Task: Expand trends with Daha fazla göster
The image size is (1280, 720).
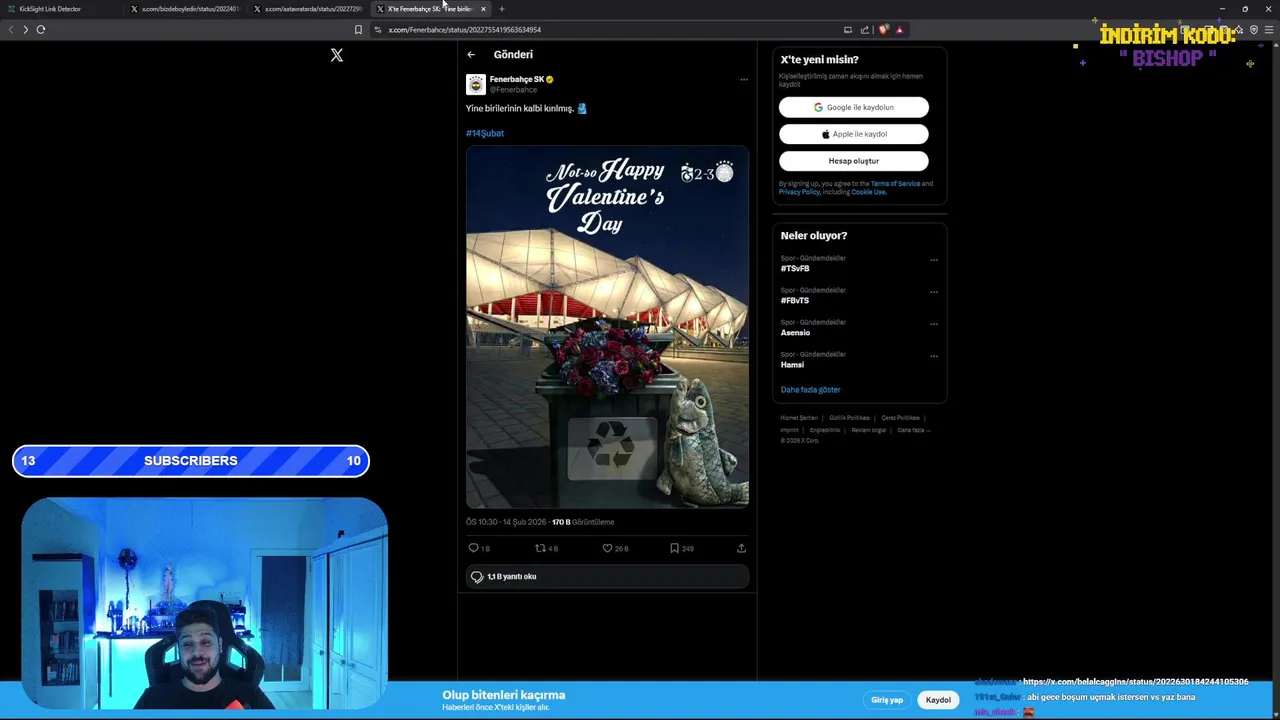Action: coord(810,390)
